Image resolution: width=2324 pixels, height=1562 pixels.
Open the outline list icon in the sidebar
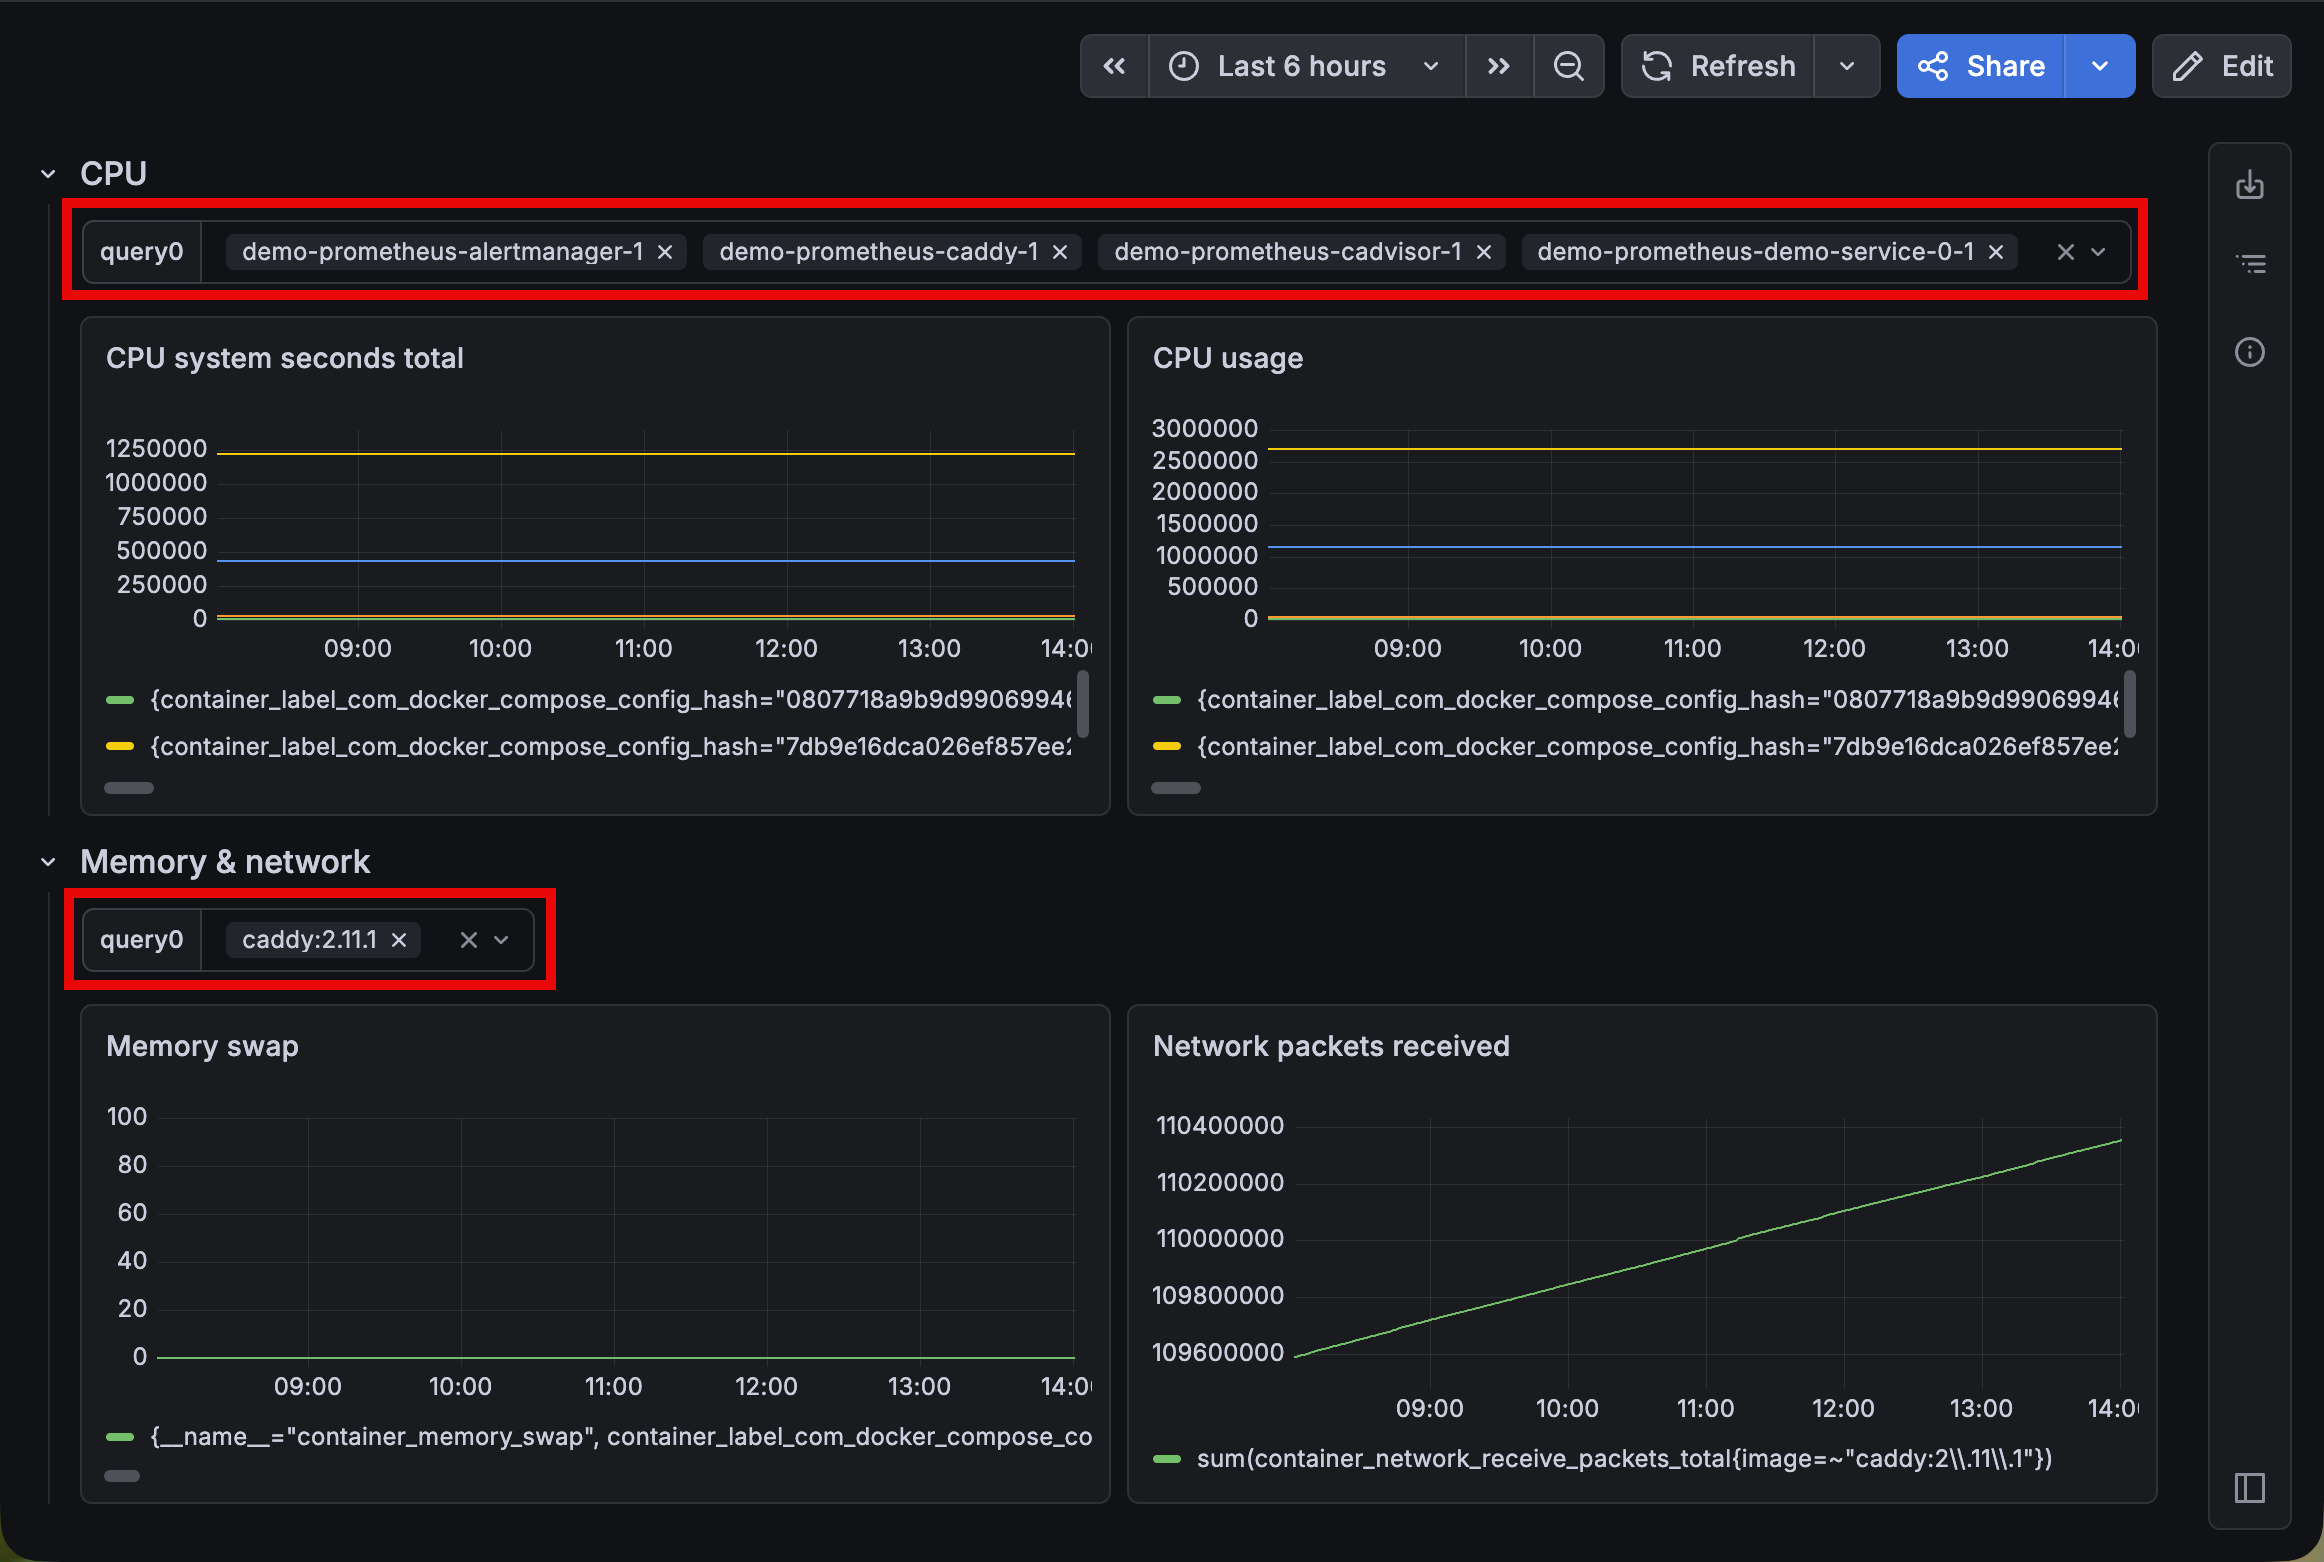[x=2249, y=264]
